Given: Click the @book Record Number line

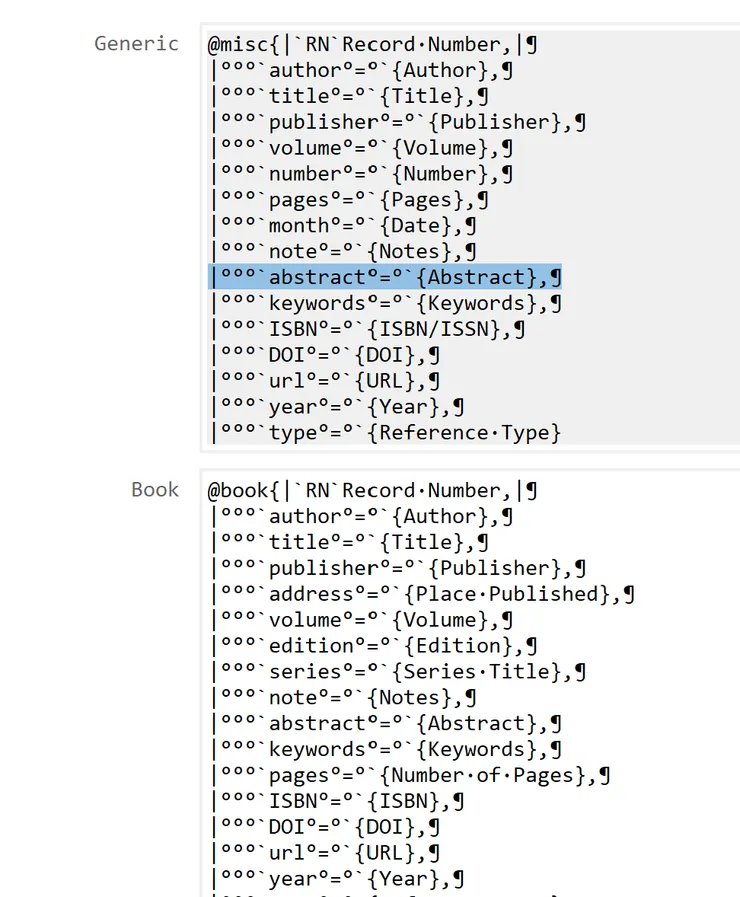Looking at the screenshot, I should click(372, 491).
